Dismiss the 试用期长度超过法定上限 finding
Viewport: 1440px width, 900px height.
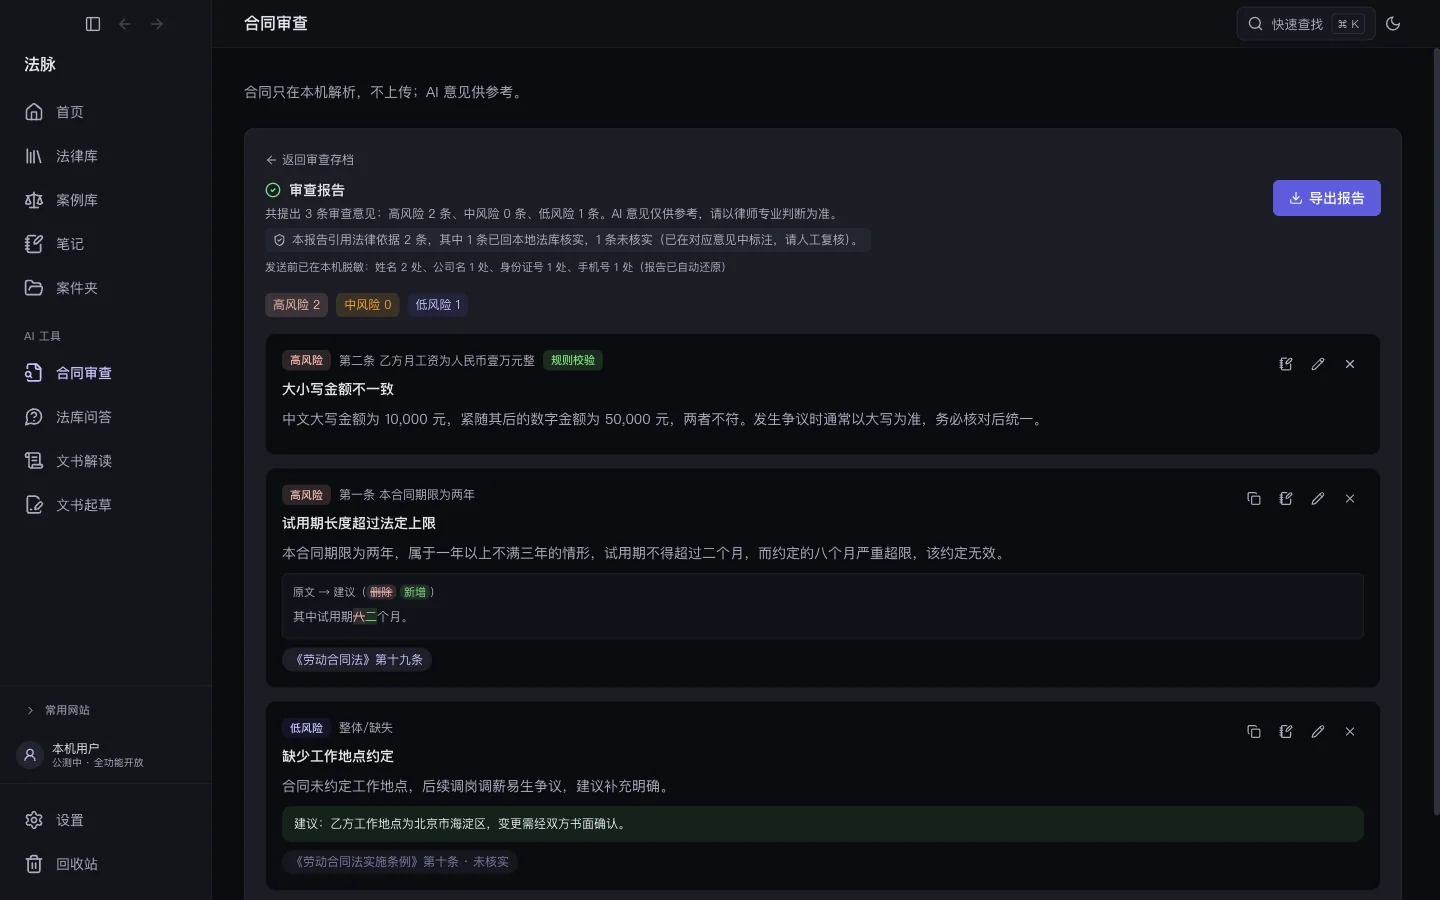(1350, 498)
